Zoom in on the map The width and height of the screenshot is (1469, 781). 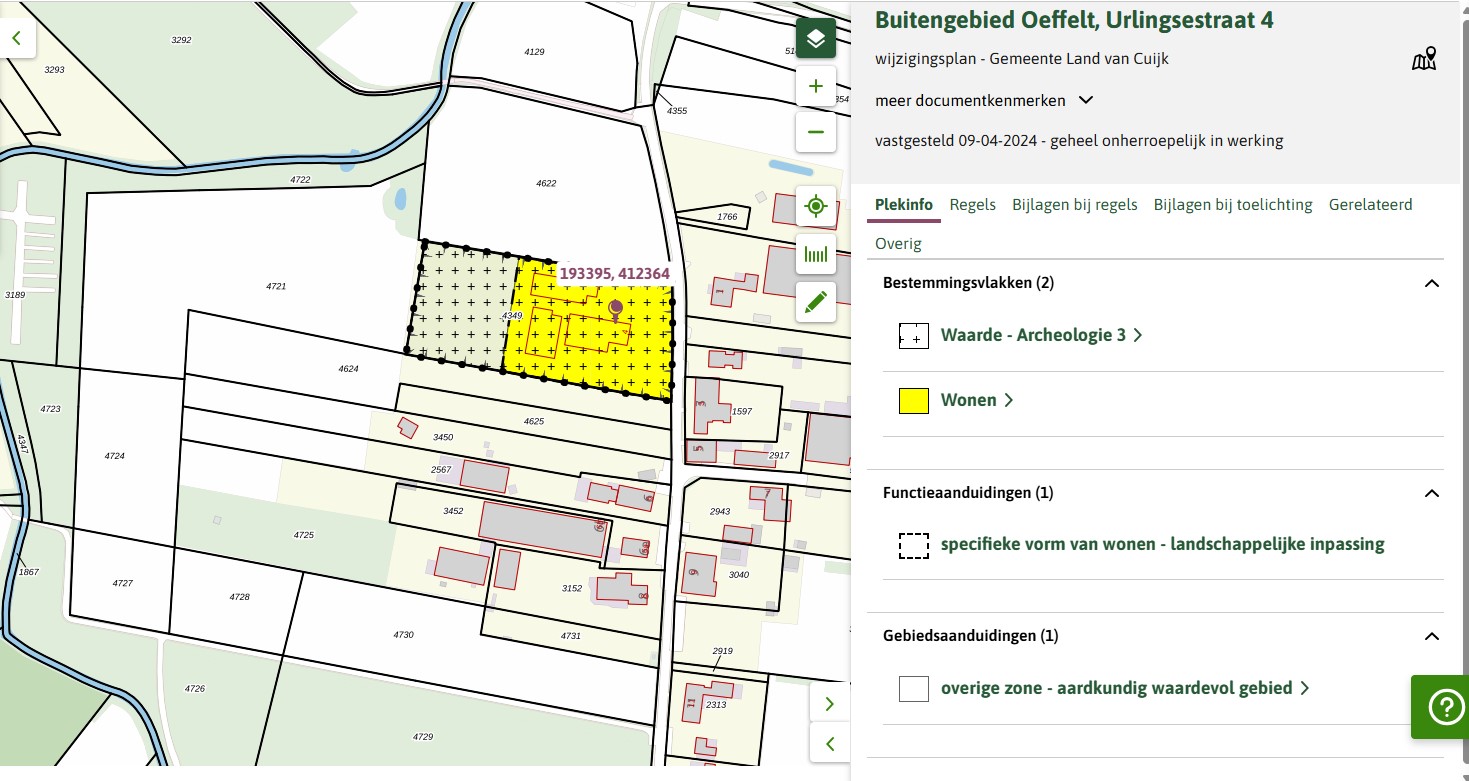click(x=816, y=86)
